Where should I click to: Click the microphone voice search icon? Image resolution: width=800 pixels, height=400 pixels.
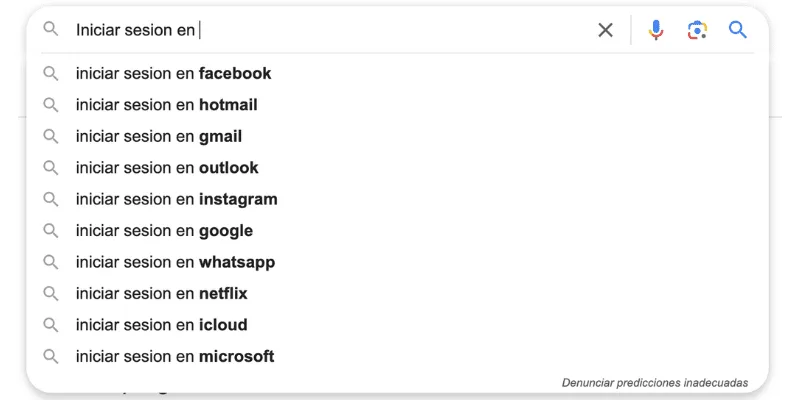pyautogui.click(x=656, y=30)
